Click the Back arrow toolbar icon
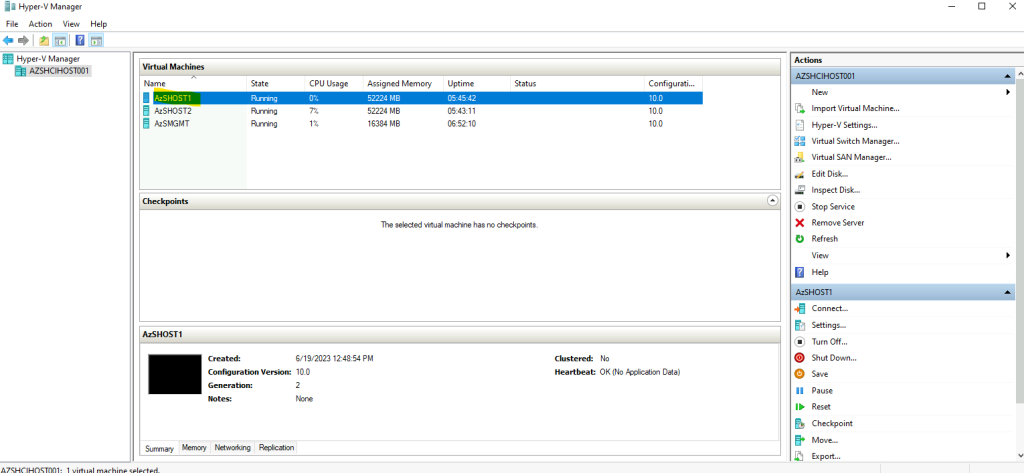The width and height of the screenshot is (1024, 473). click(x=8, y=41)
